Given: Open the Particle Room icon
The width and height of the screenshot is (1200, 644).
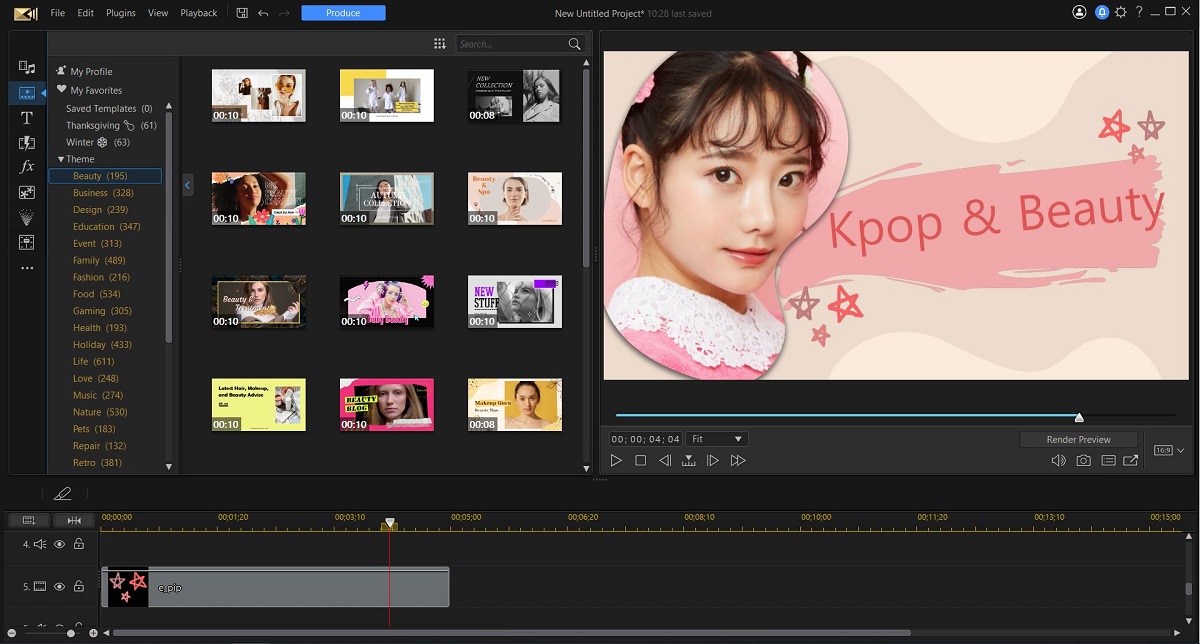Looking at the screenshot, I should (27, 217).
